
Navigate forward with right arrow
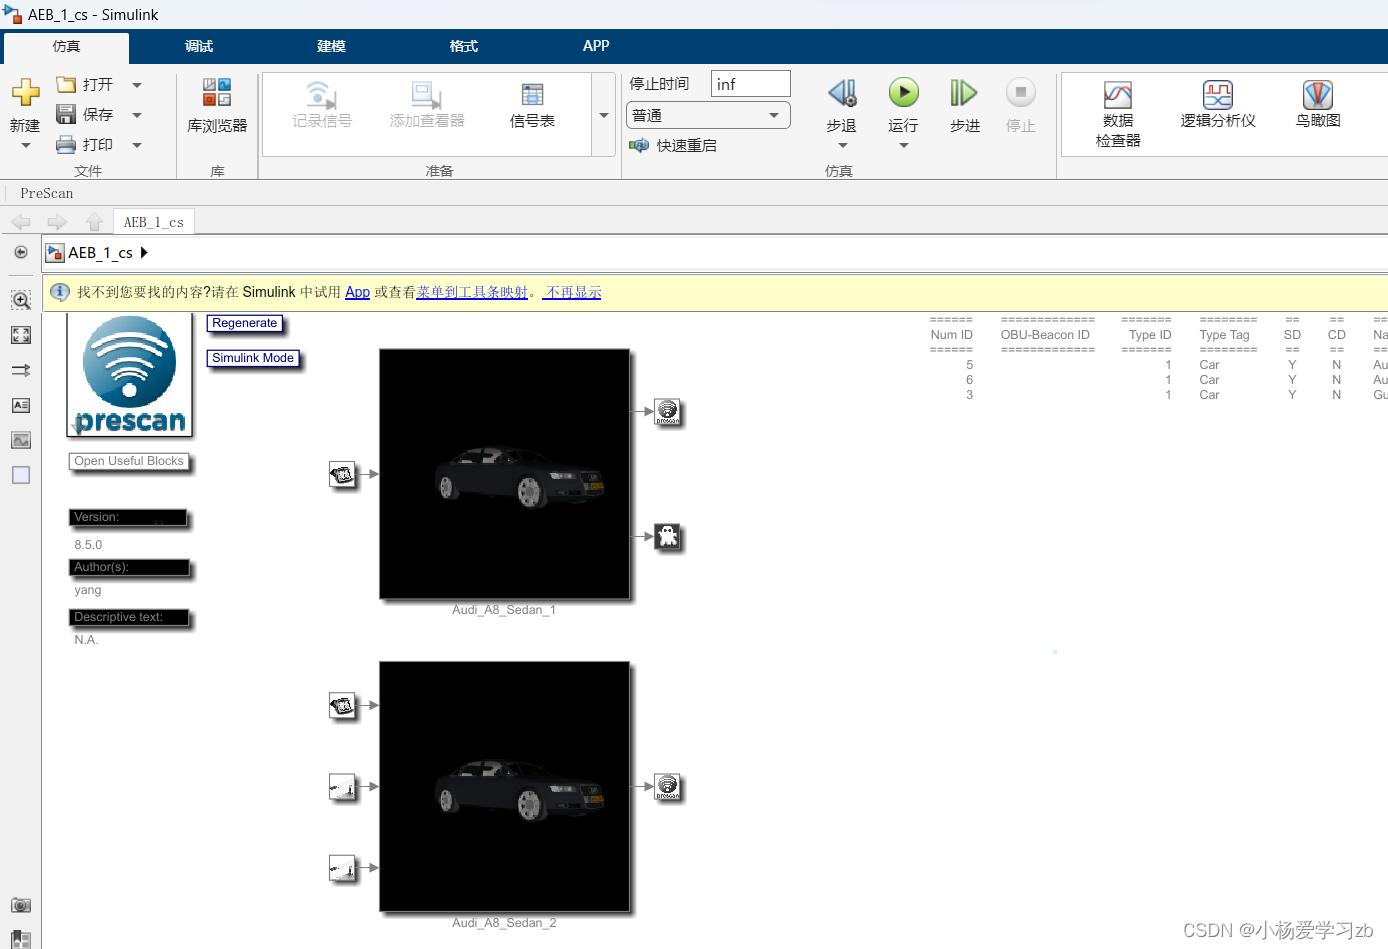click(x=57, y=222)
